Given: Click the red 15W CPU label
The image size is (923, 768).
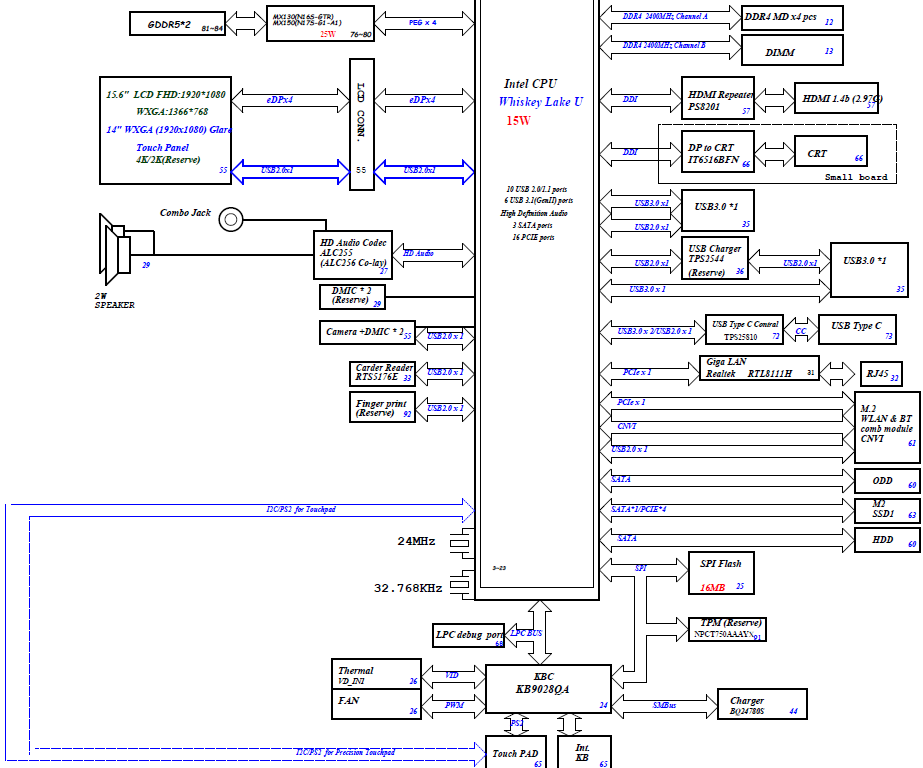Looking at the screenshot, I should (519, 121).
